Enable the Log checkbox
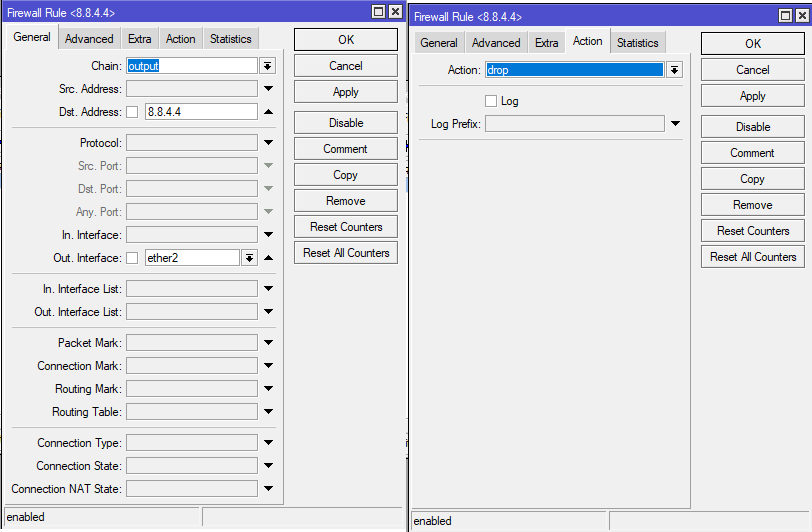Viewport: 812px width, 532px height. (x=491, y=101)
